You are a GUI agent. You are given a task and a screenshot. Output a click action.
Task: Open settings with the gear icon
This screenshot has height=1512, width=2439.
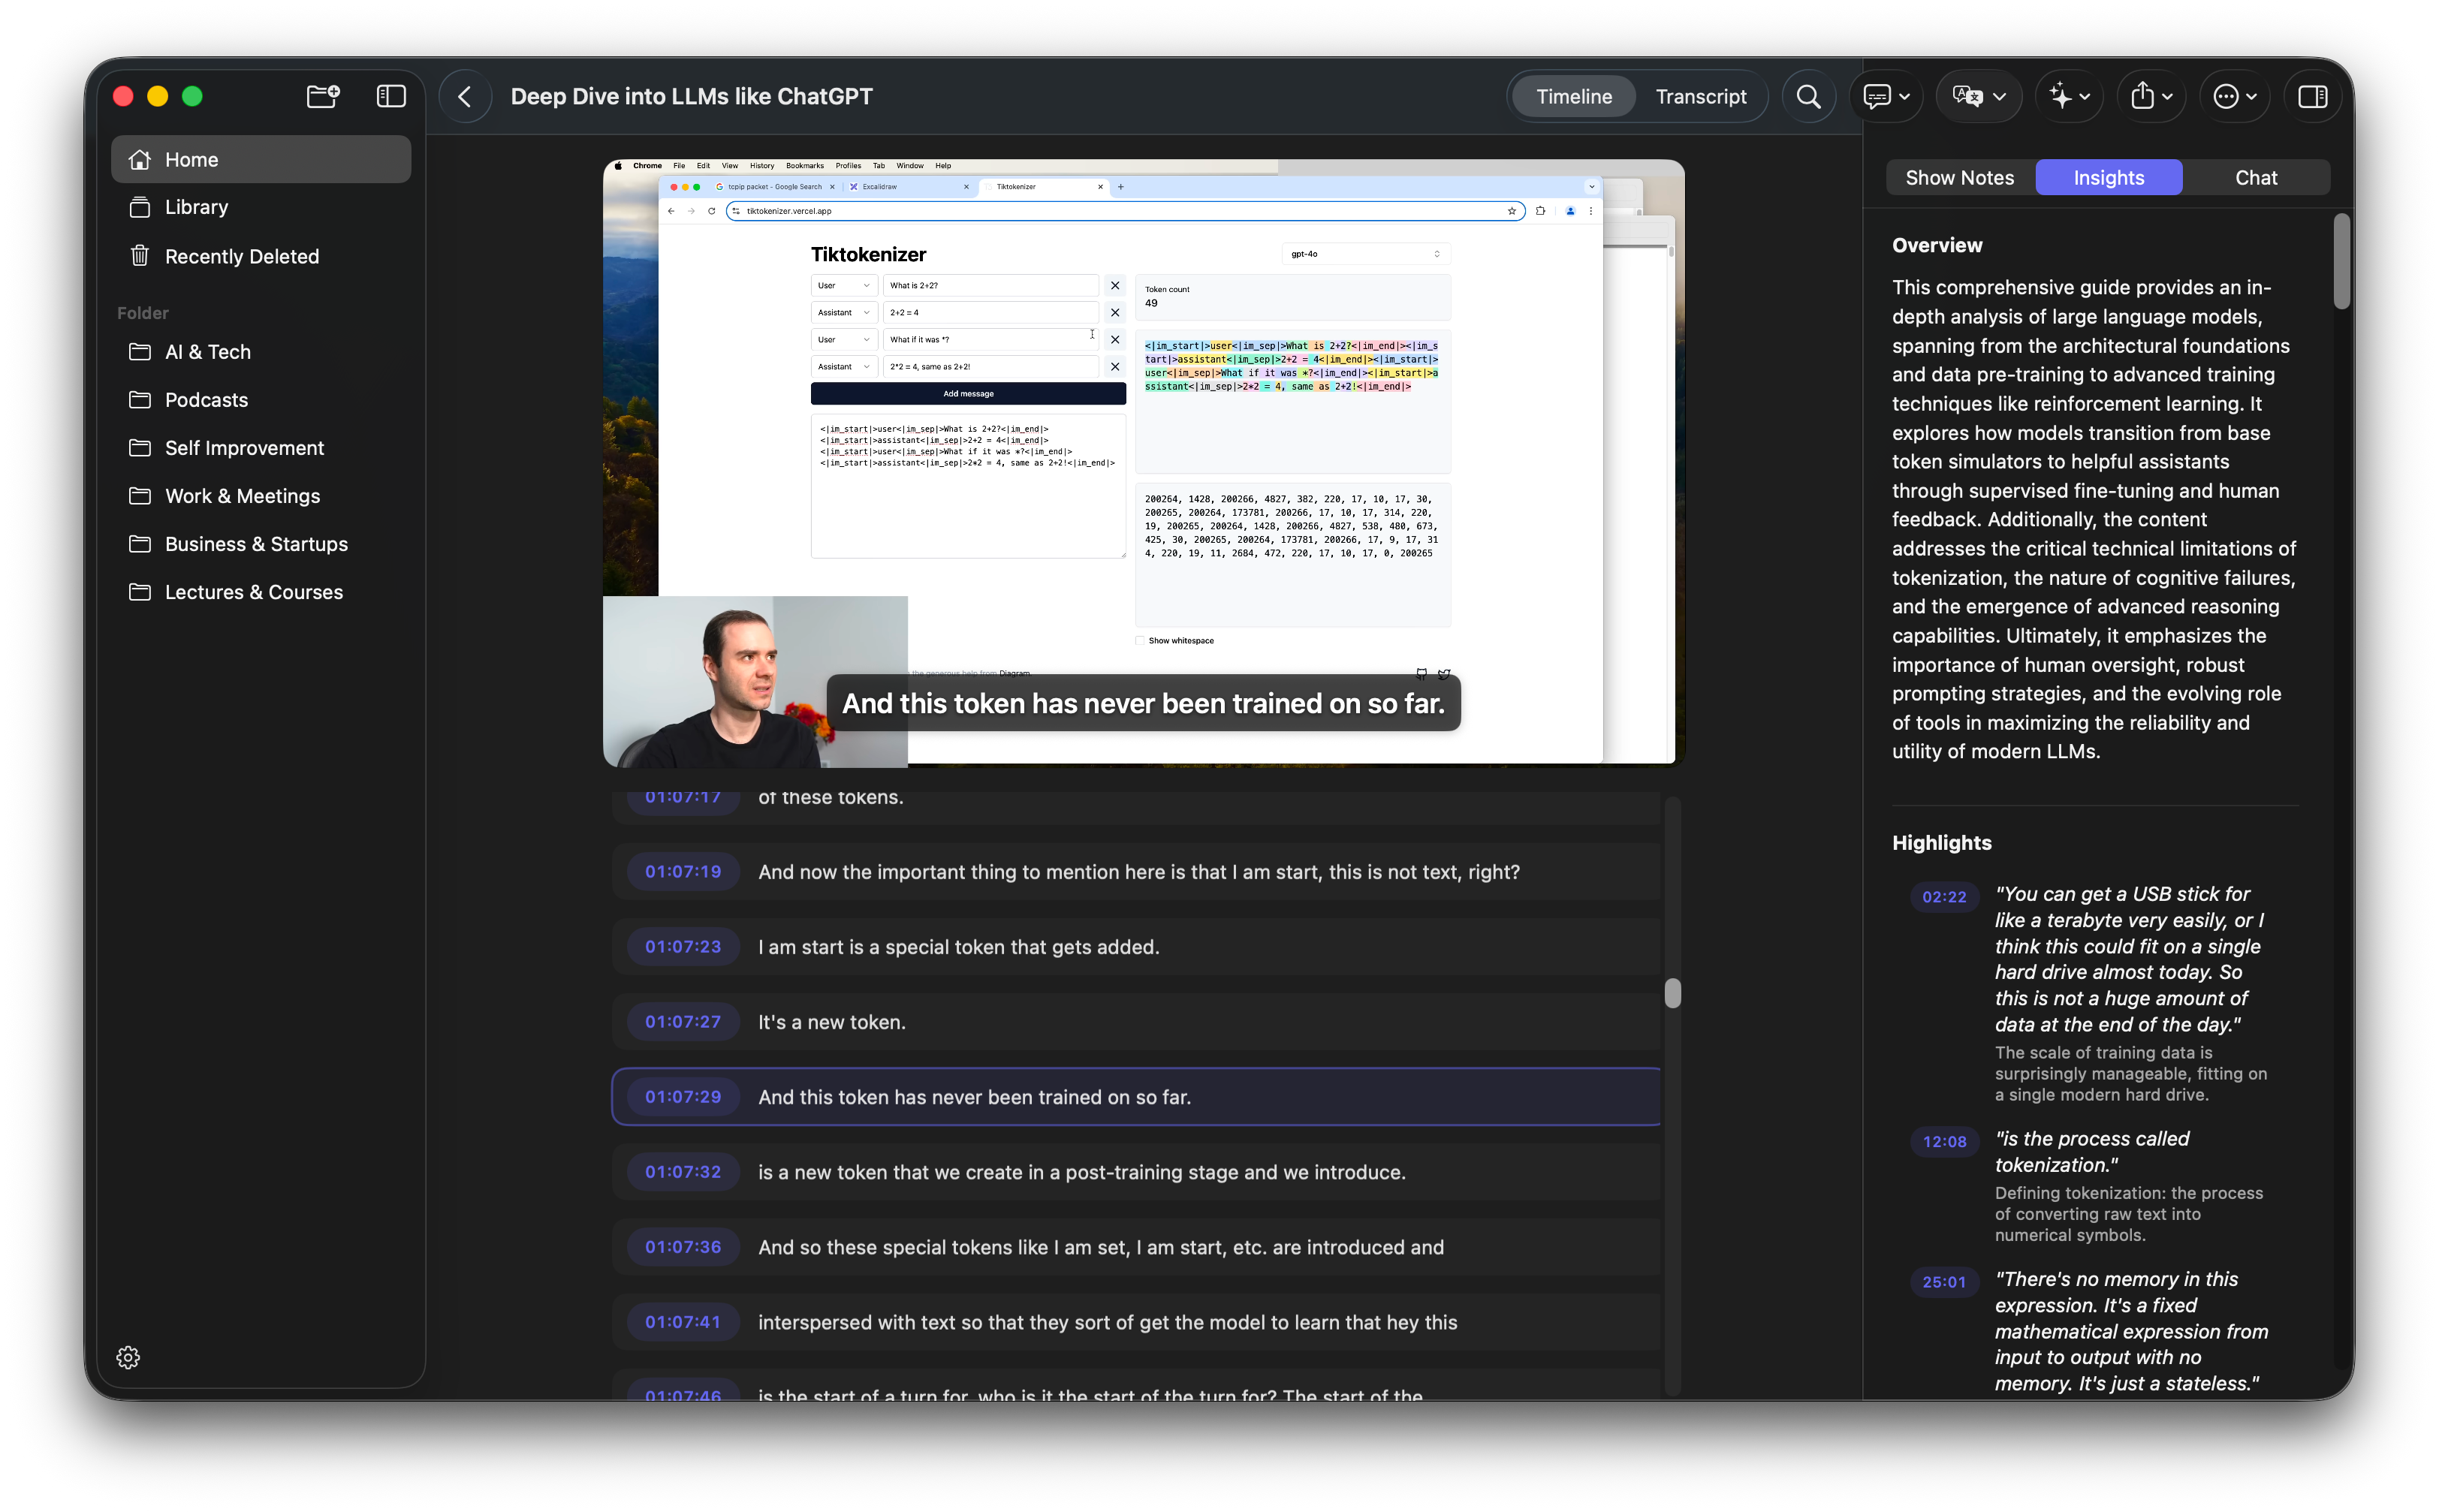[x=128, y=1357]
